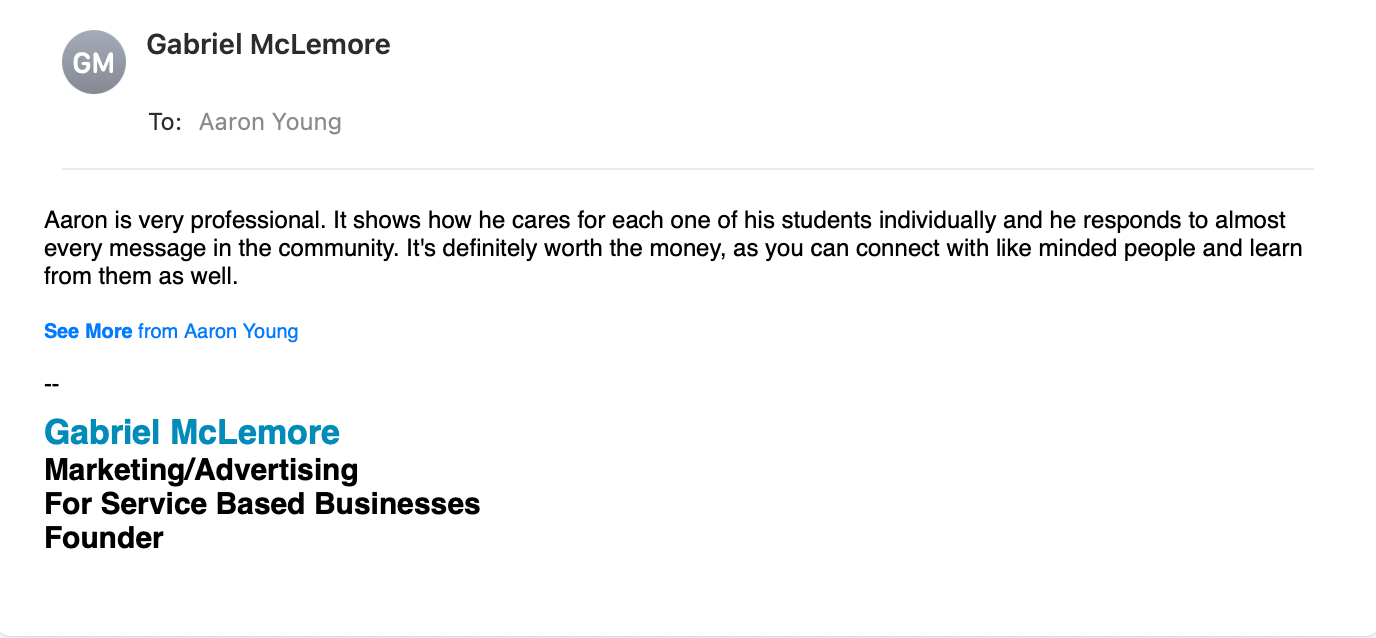1376x638 pixels.
Task: Click the GM sender avatar
Action: (94, 62)
